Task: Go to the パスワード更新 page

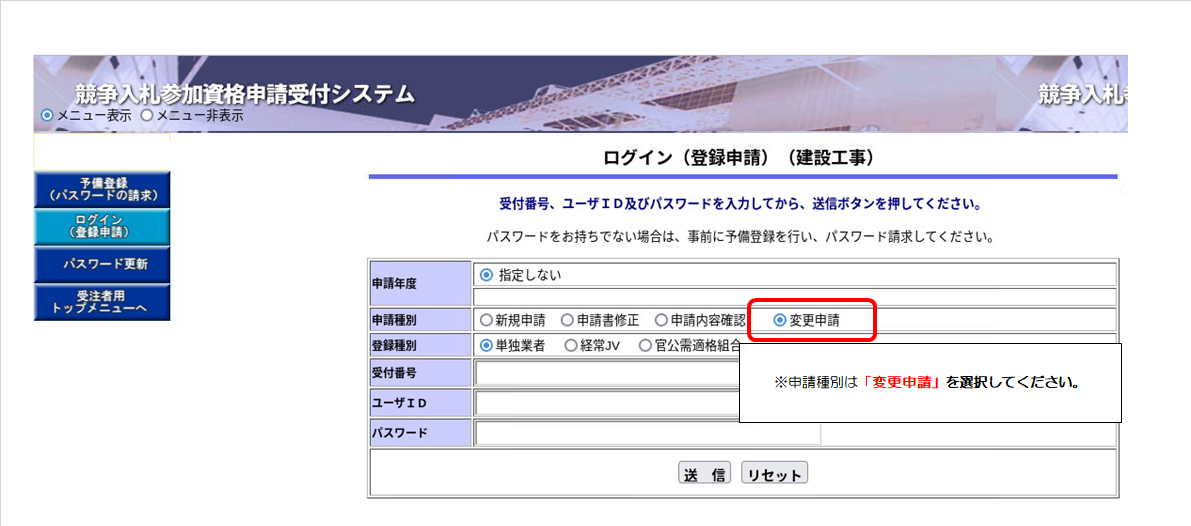Action: click(102, 265)
